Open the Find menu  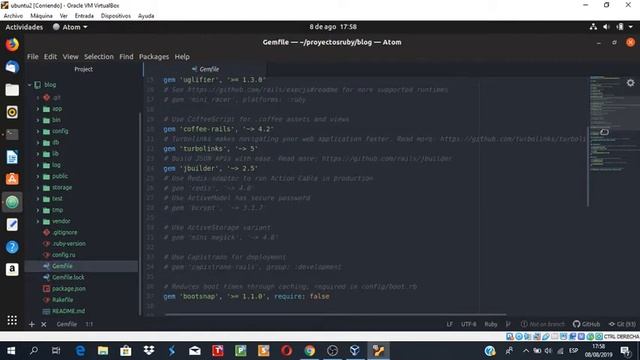tap(126, 57)
